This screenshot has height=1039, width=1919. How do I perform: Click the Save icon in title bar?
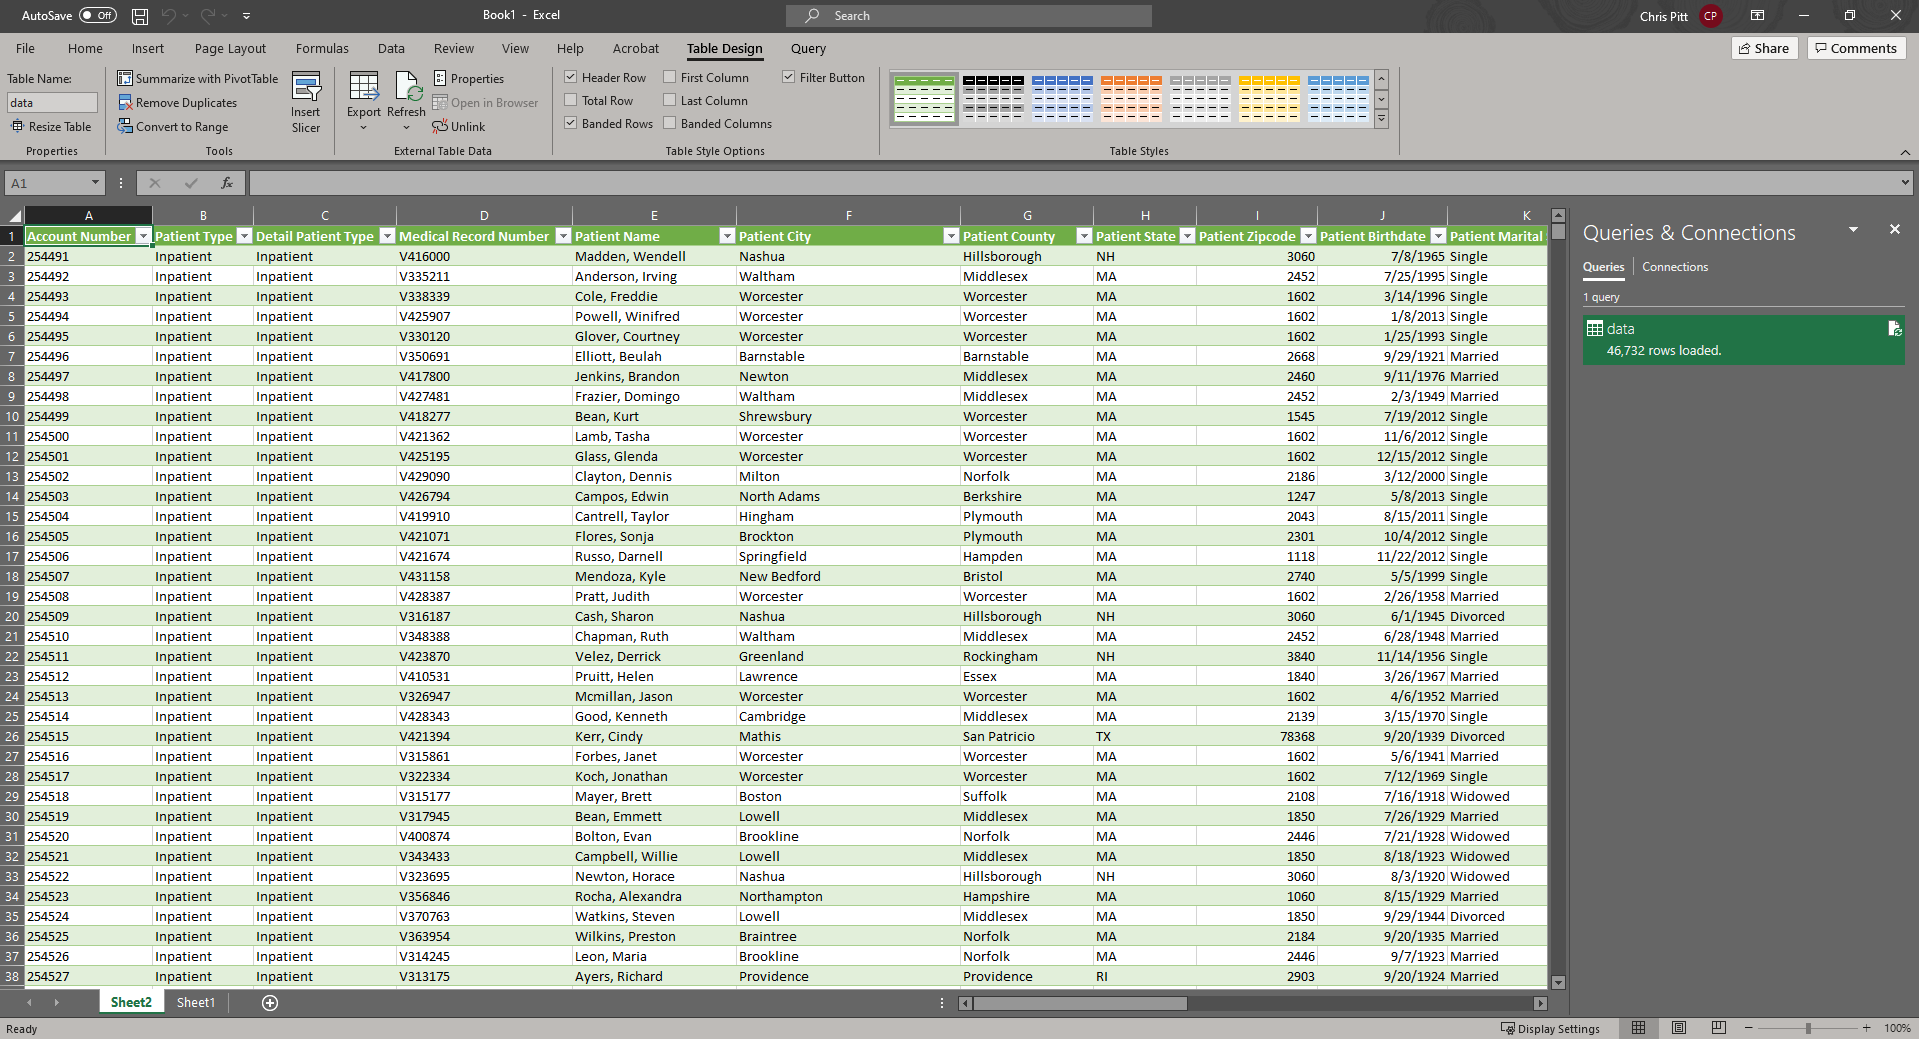(x=140, y=16)
